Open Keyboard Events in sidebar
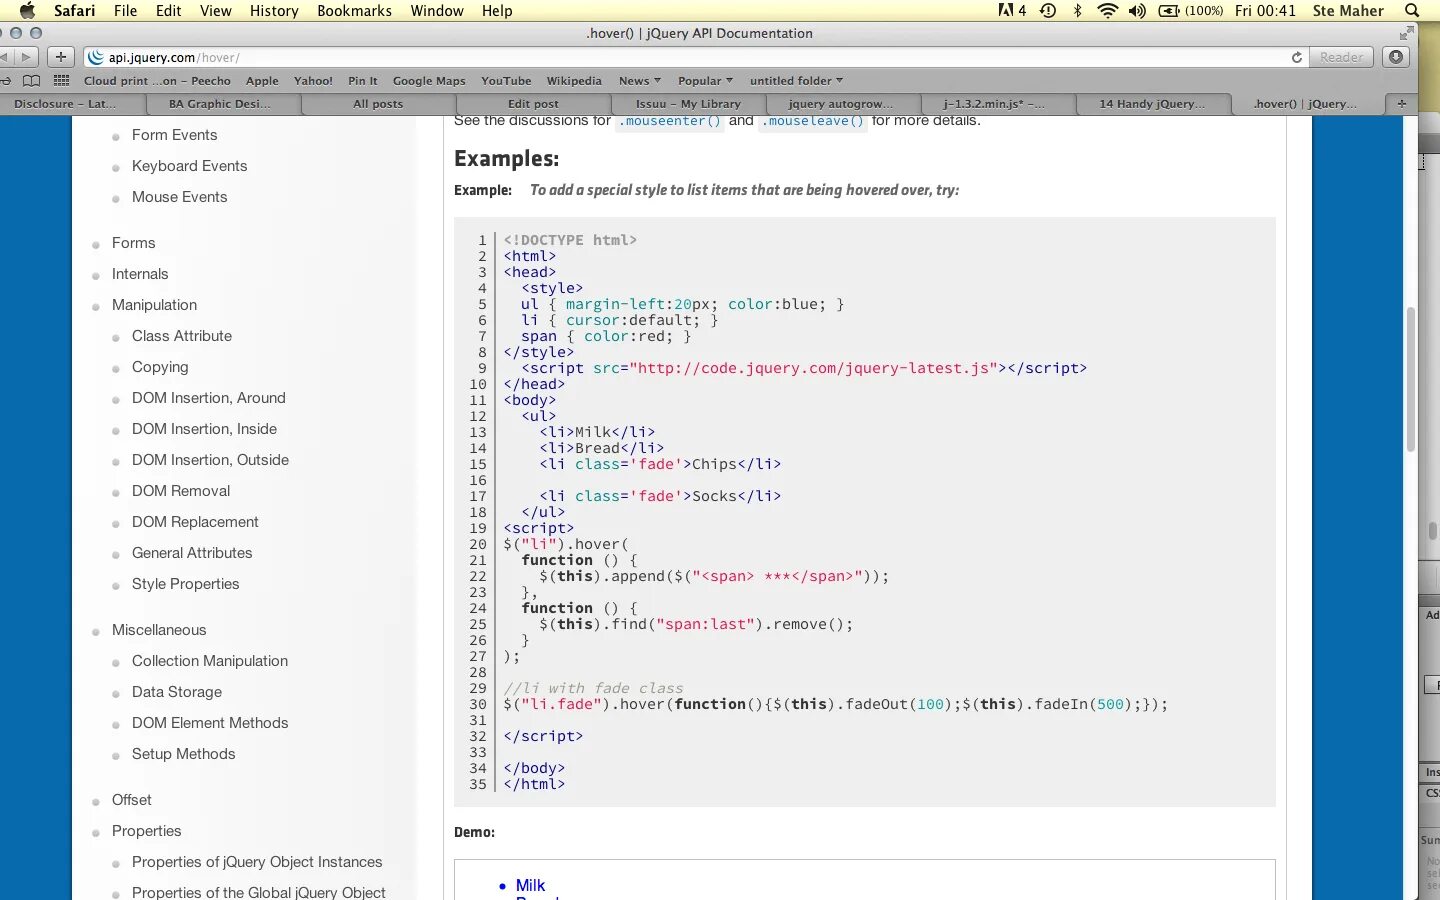This screenshot has width=1440, height=900. [x=189, y=166]
